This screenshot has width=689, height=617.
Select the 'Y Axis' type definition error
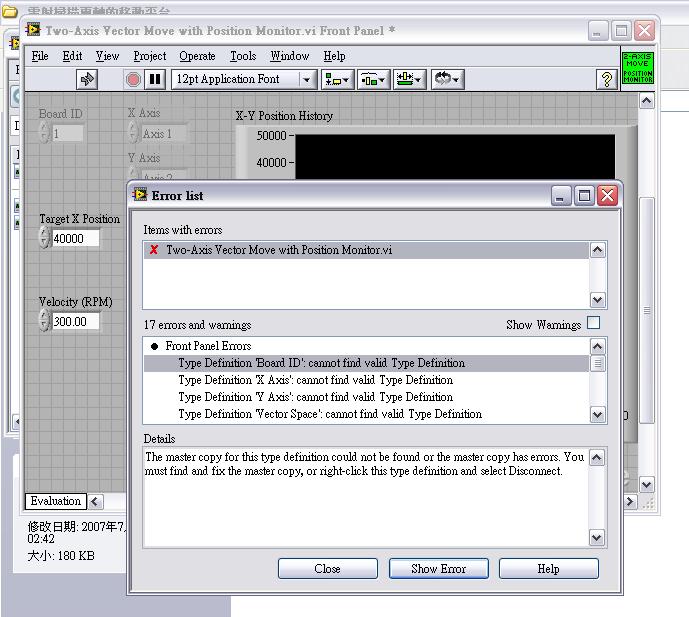pos(366,397)
